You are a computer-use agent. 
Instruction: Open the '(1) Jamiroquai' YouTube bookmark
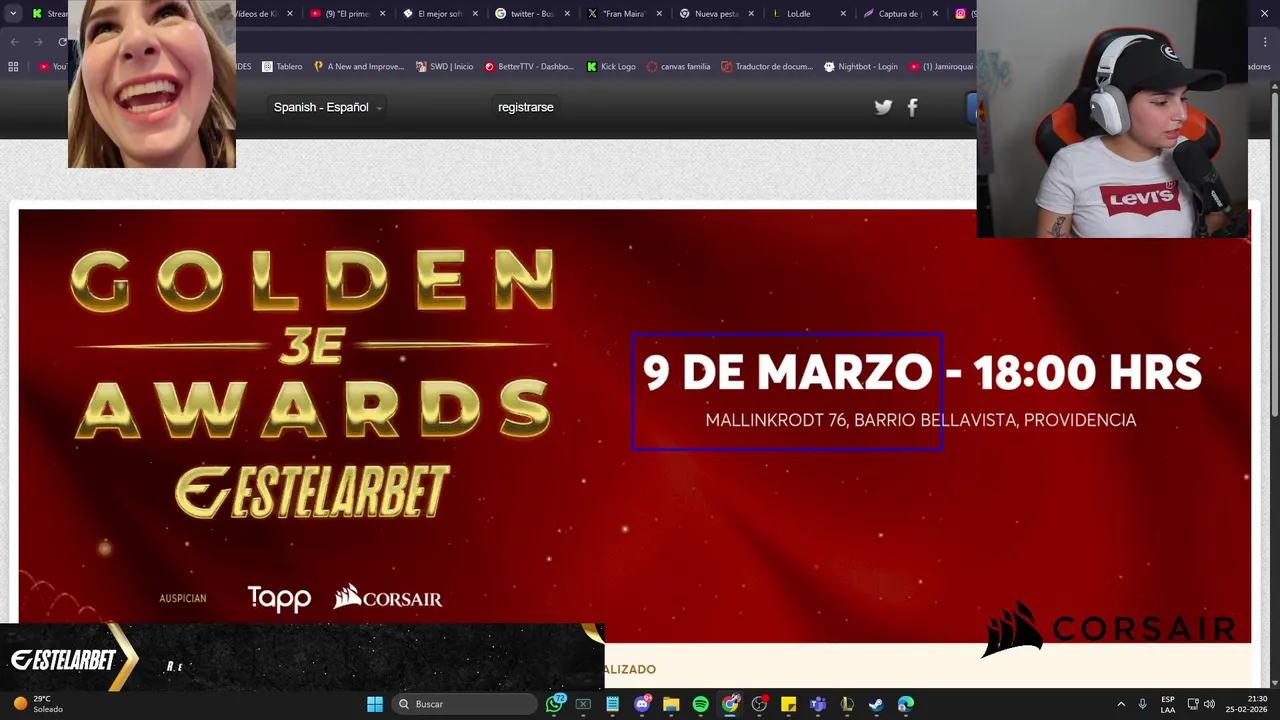point(940,67)
